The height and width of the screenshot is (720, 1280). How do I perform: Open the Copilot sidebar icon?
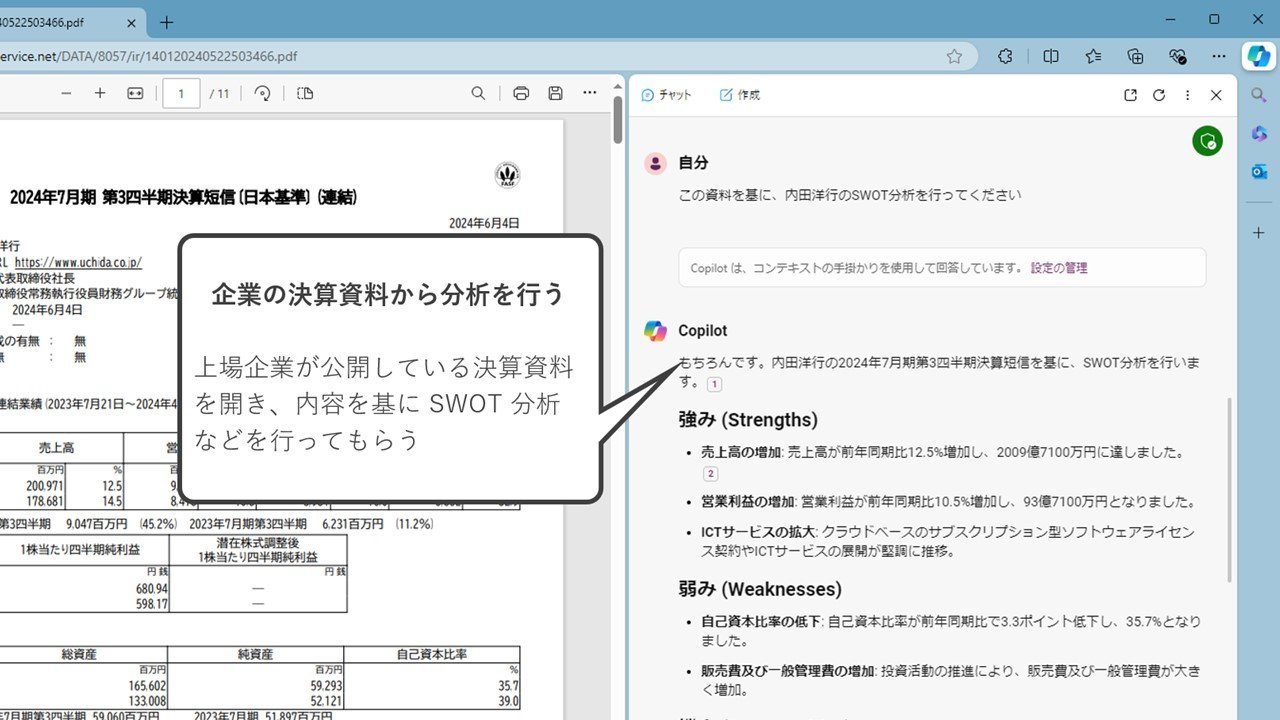1257,56
